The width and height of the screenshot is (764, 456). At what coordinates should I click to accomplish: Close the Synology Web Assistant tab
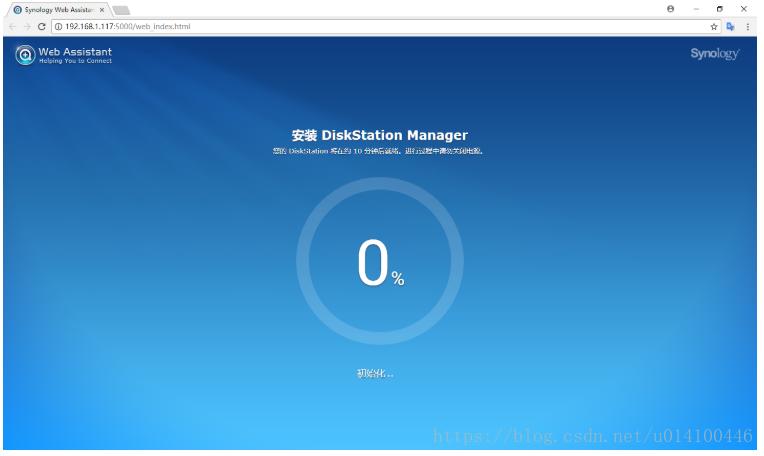(102, 10)
